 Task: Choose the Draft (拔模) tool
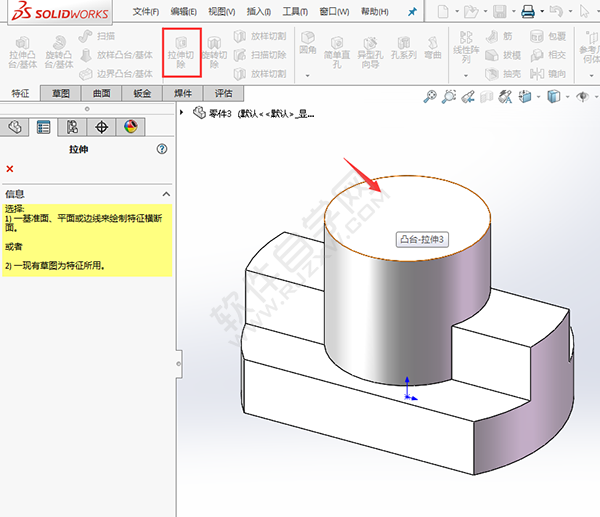[x=503, y=55]
